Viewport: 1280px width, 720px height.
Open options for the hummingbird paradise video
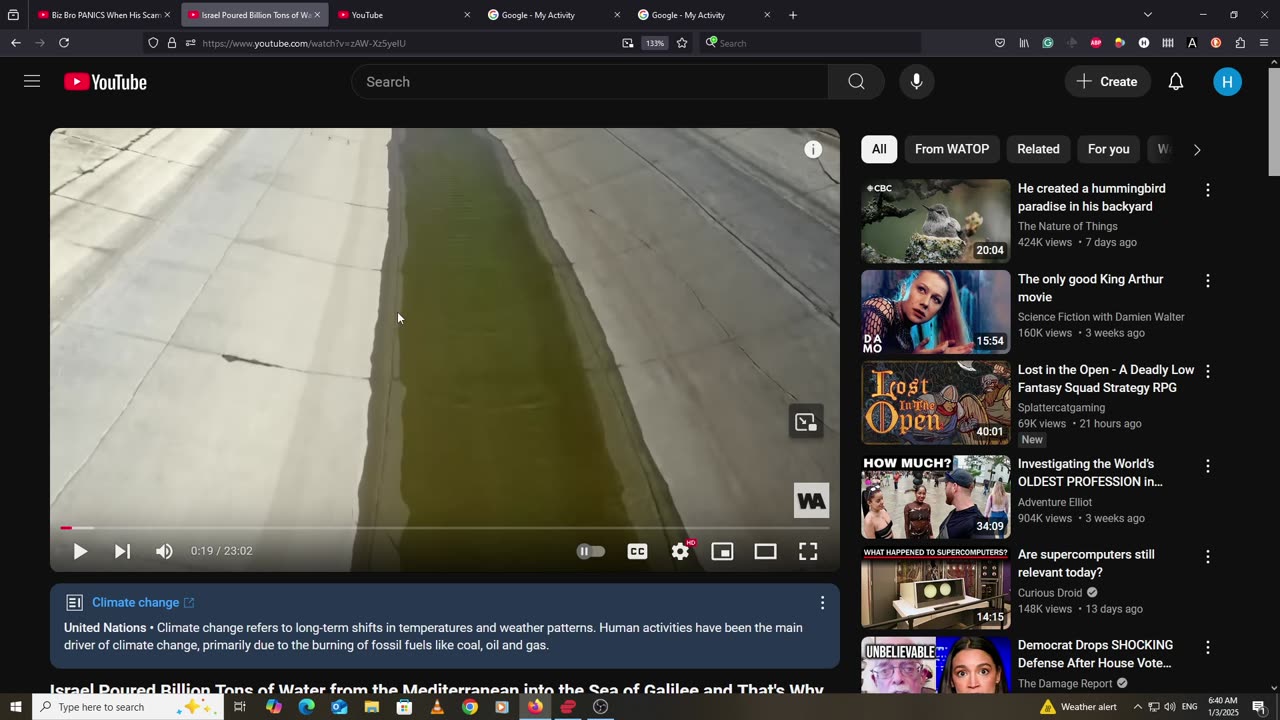click(x=1207, y=190)
